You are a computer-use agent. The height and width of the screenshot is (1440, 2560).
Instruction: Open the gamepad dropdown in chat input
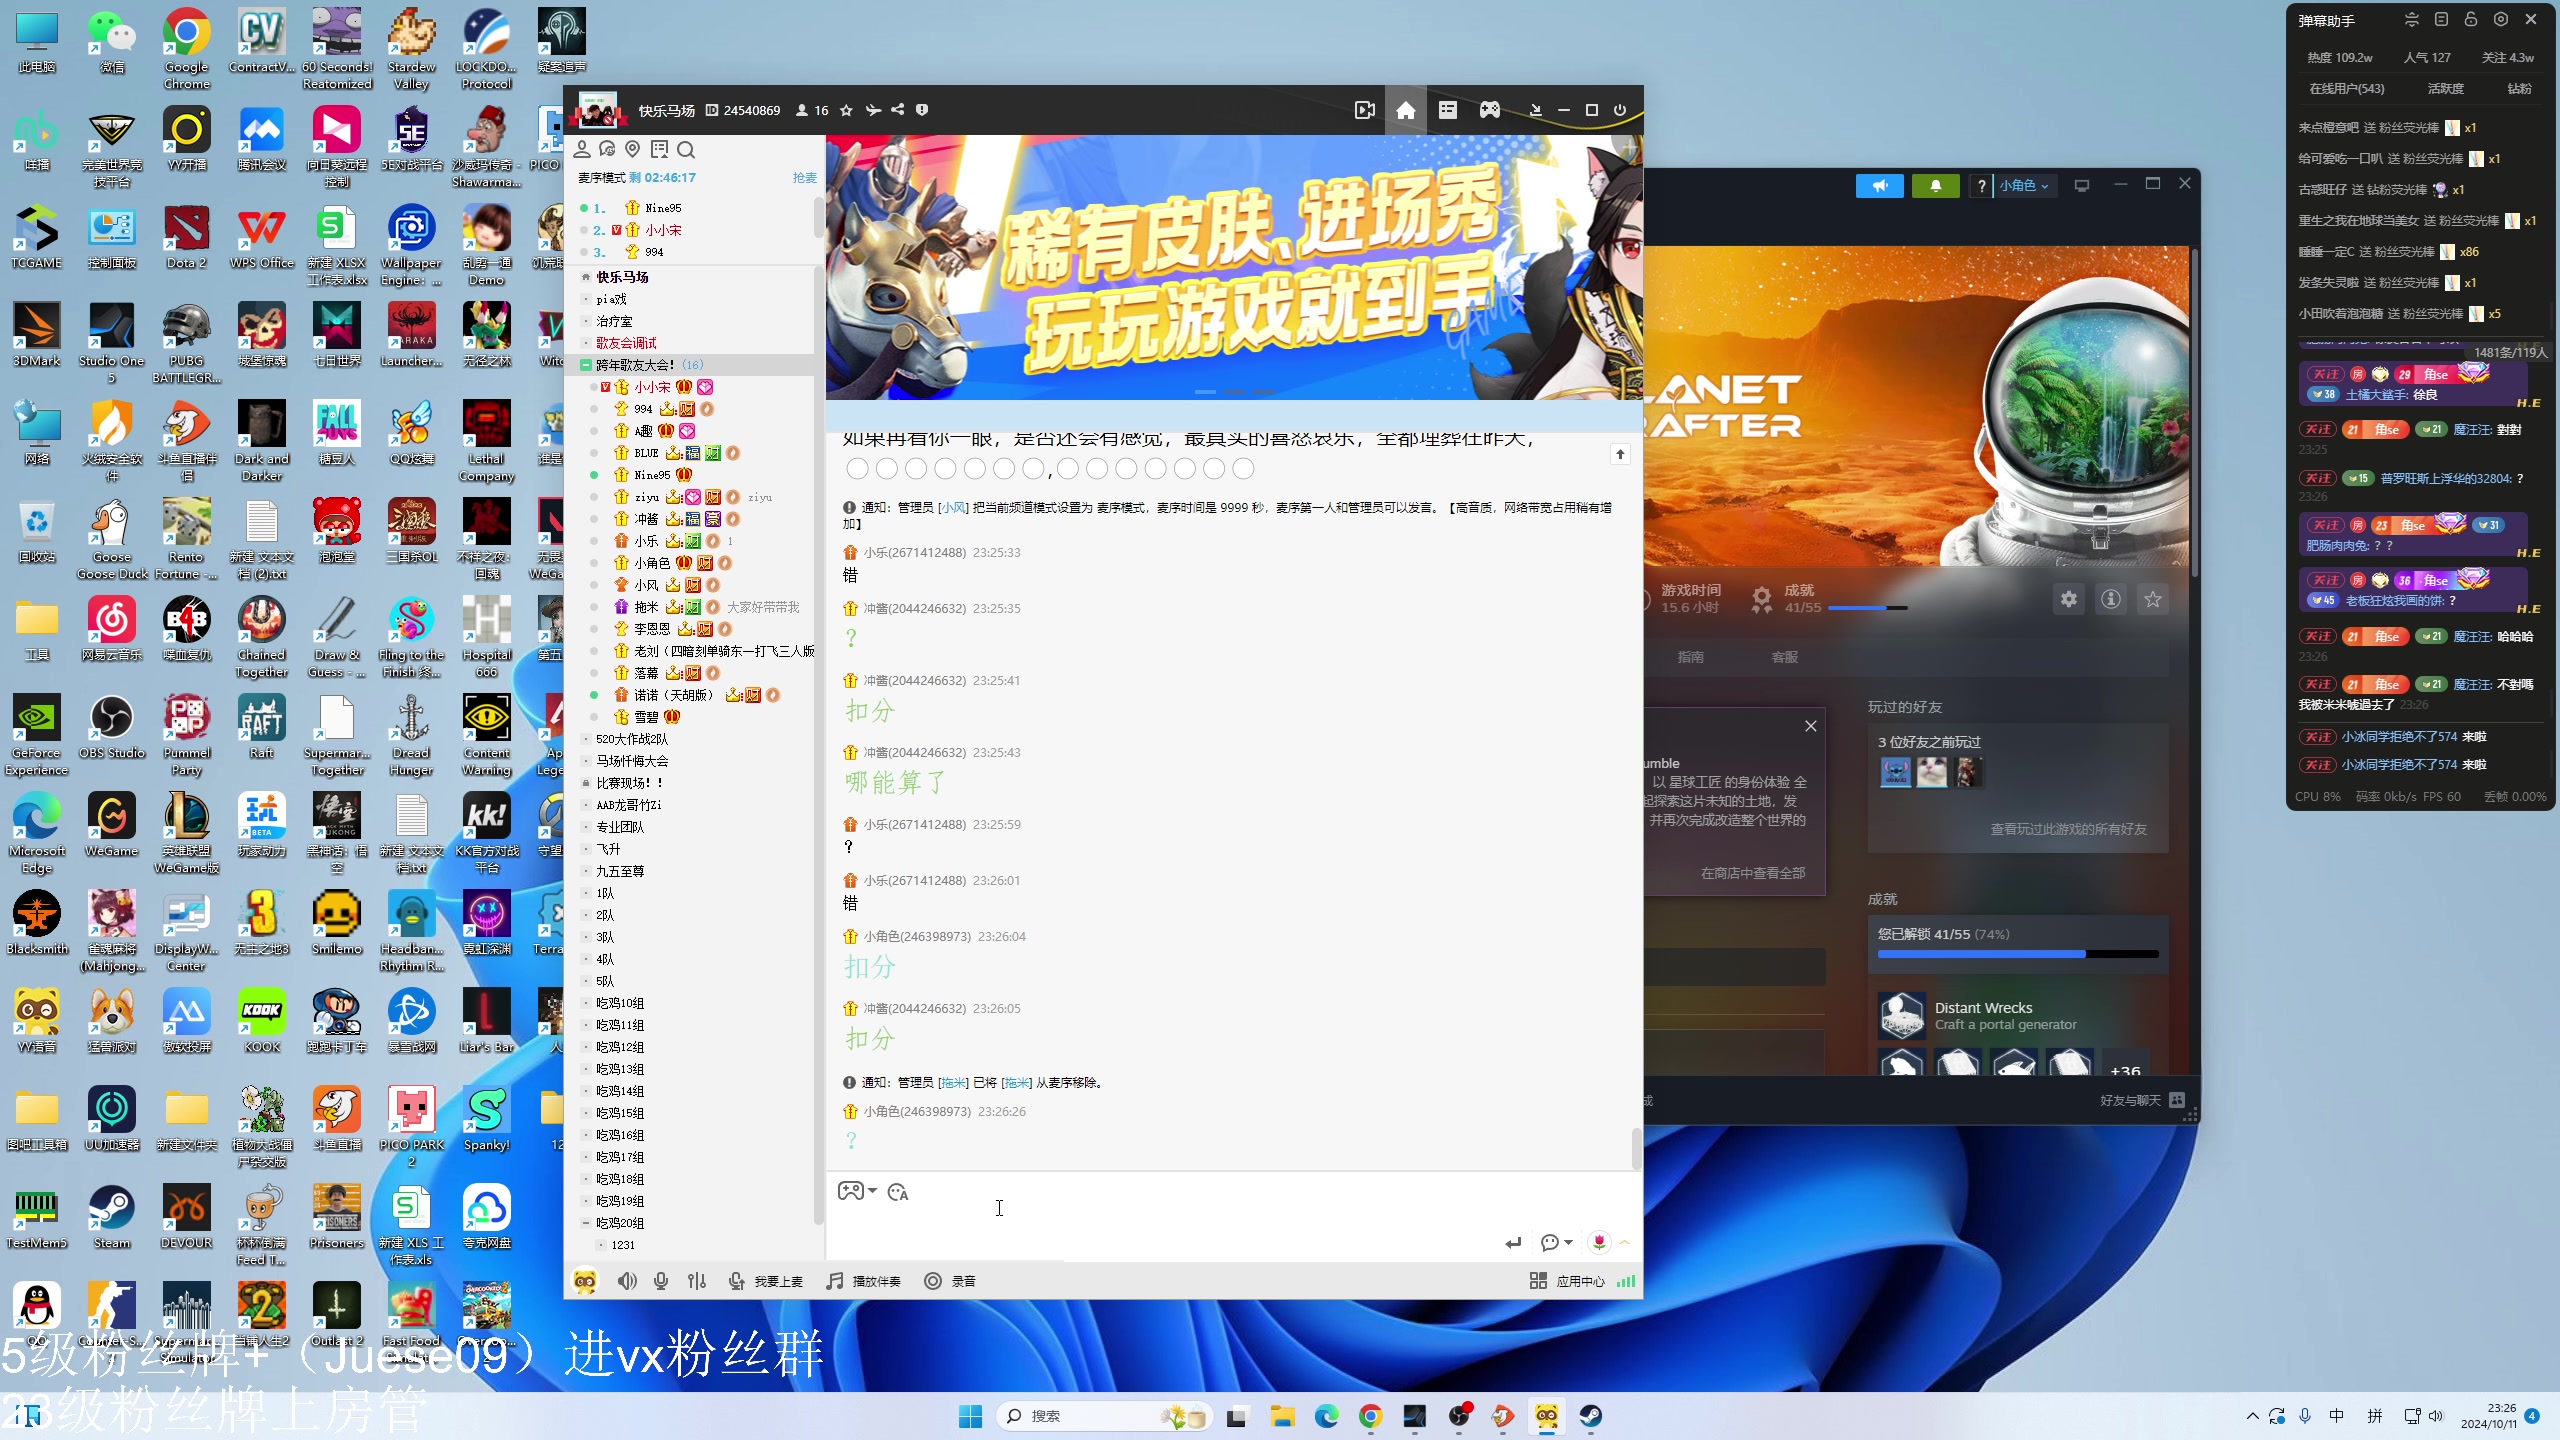(x=857, y=1191)
